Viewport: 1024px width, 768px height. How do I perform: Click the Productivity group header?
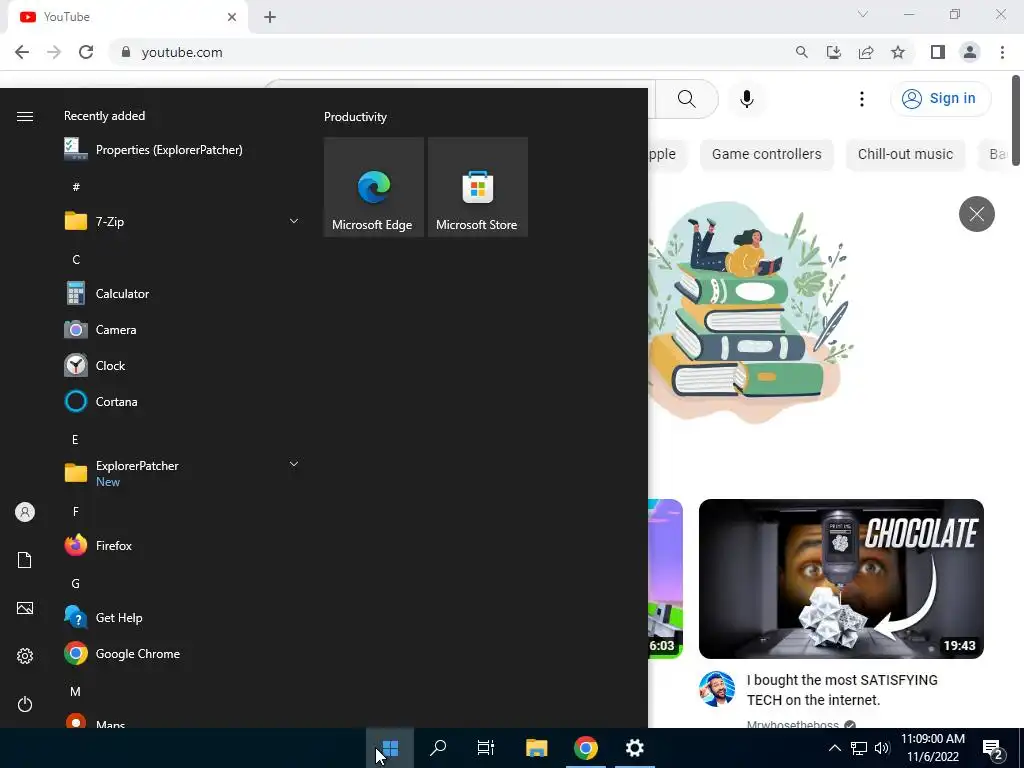click(355, 117)
